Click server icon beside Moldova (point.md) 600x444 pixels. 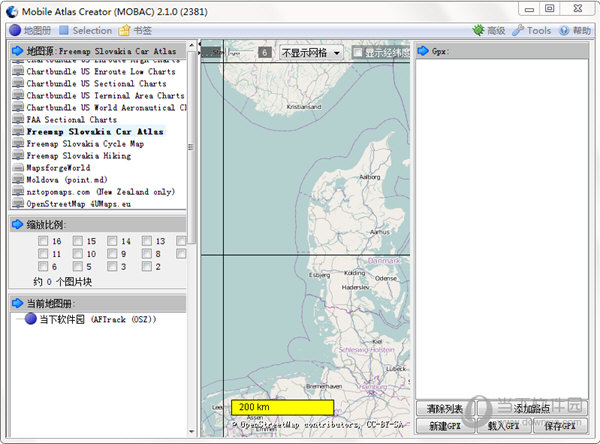(x=18, y=180)
